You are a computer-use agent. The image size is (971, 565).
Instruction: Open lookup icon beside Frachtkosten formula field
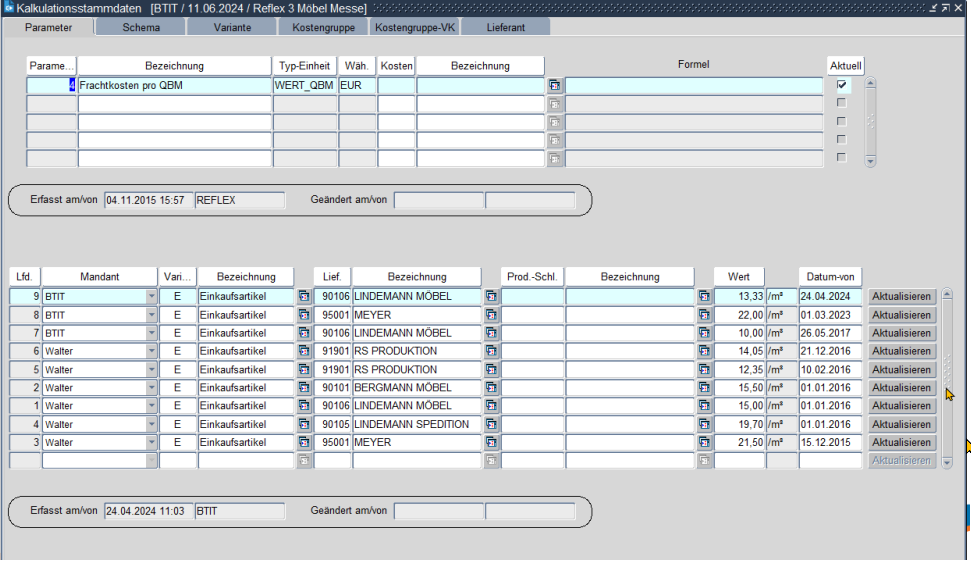(x=554, y=86)
